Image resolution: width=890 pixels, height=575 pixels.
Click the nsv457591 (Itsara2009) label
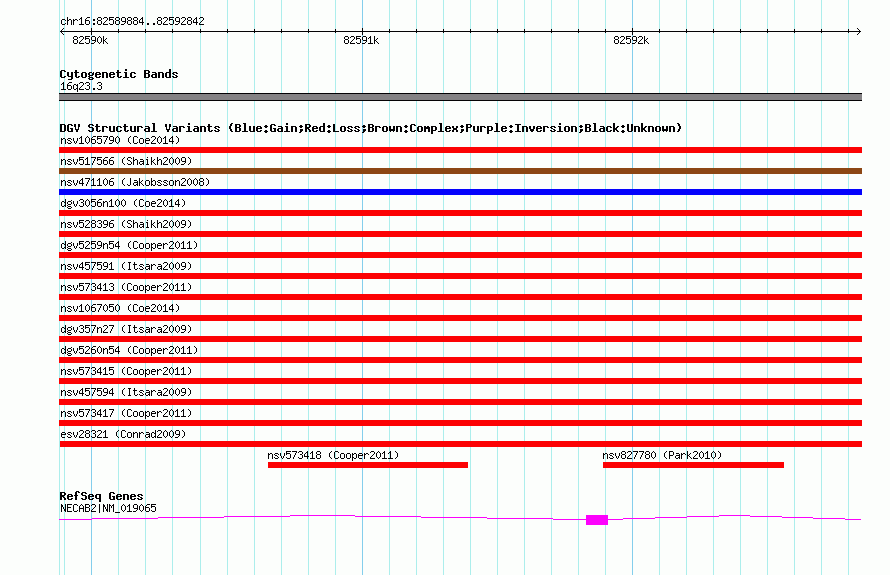[126, 266]
